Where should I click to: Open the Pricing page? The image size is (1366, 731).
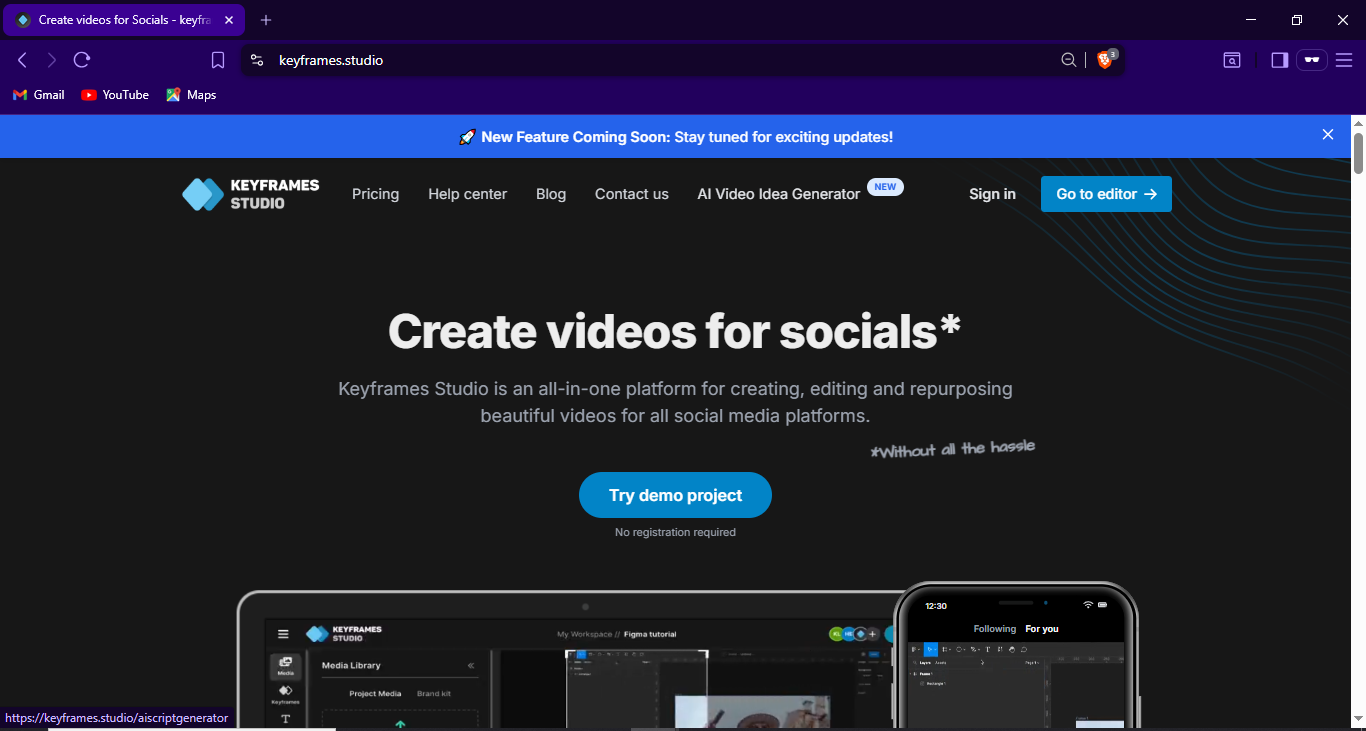[x=375, y=193]
